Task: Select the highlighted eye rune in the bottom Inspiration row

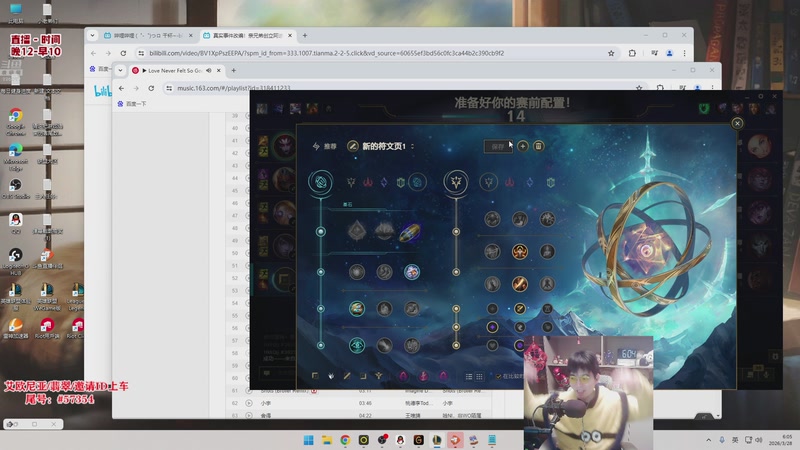Action: 357,345
